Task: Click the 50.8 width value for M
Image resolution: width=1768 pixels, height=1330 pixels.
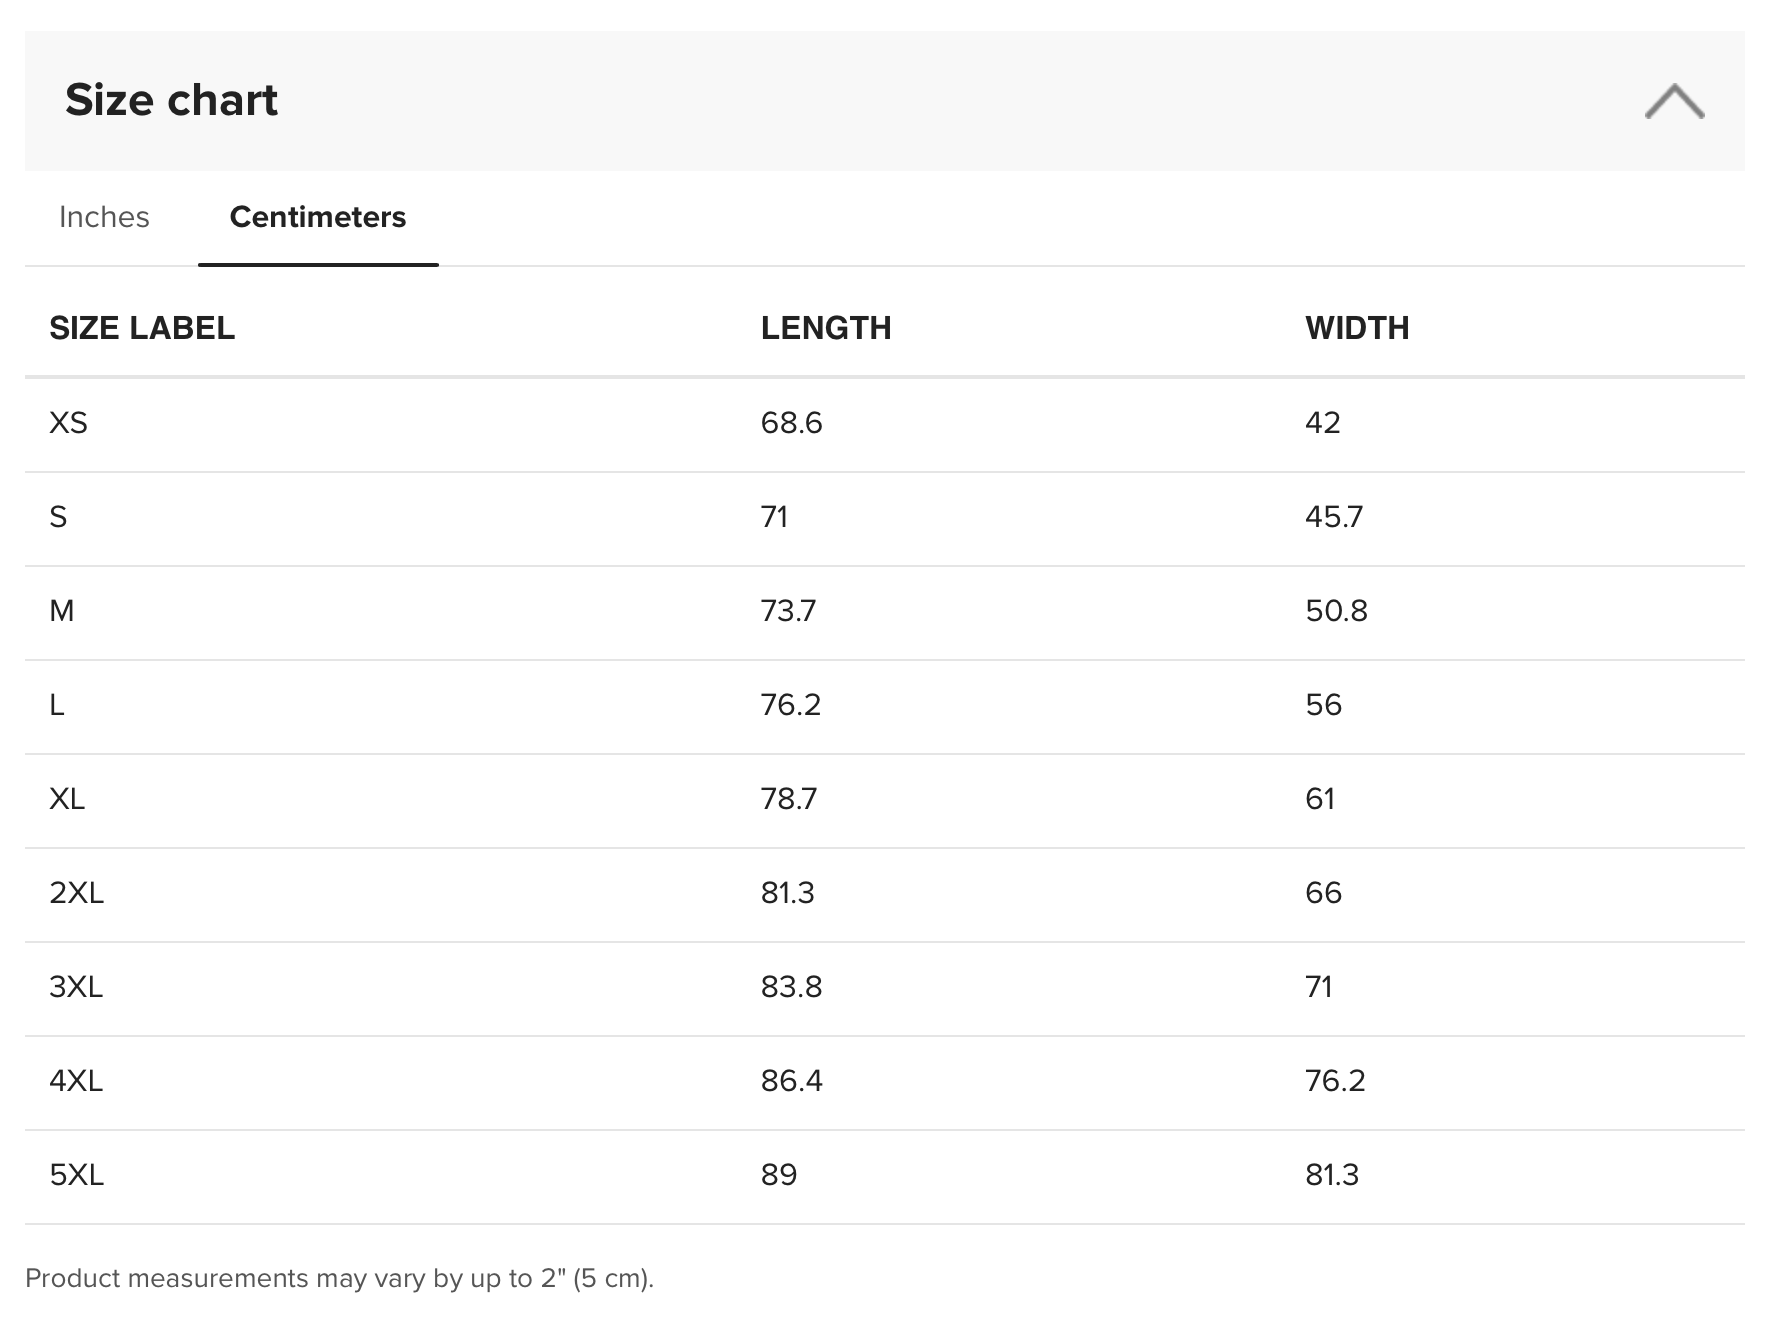Action: point(1336,611)
